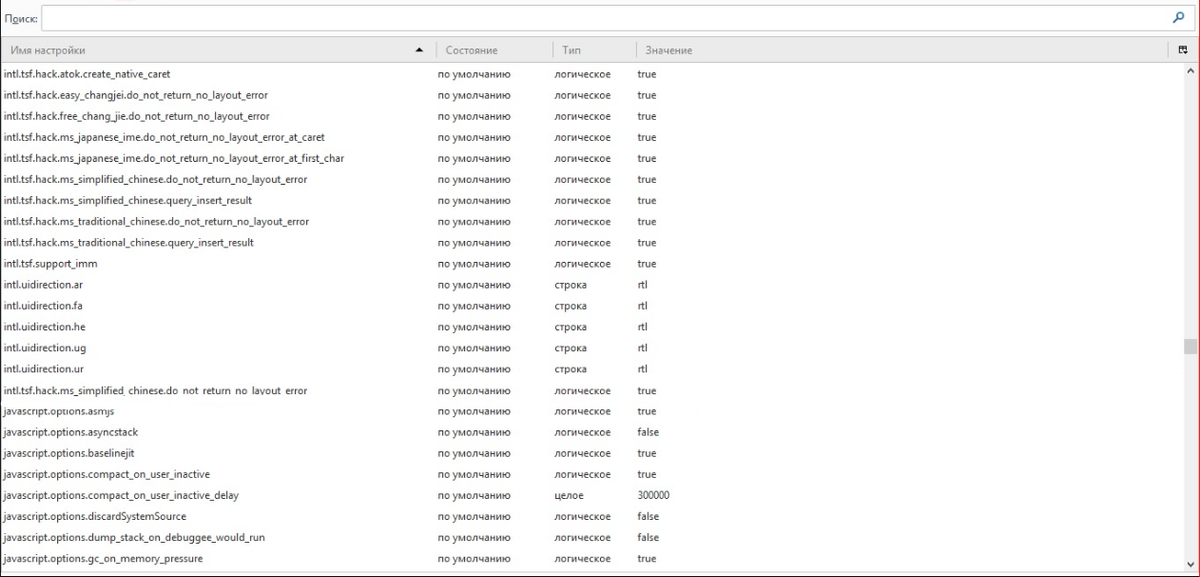This screenshot has height=577, width=1200.
Task: Select the intl.uidirection.fa preference
Action: pyautogui.click(x=592, y=306)
